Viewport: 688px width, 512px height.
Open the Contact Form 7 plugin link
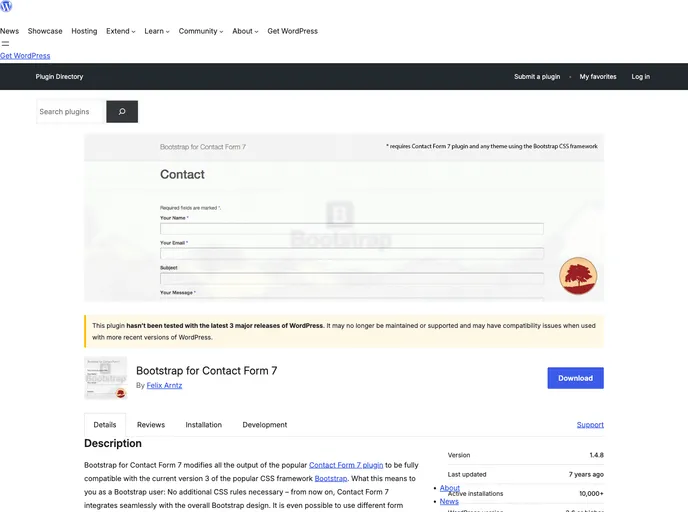click(346, 465)
